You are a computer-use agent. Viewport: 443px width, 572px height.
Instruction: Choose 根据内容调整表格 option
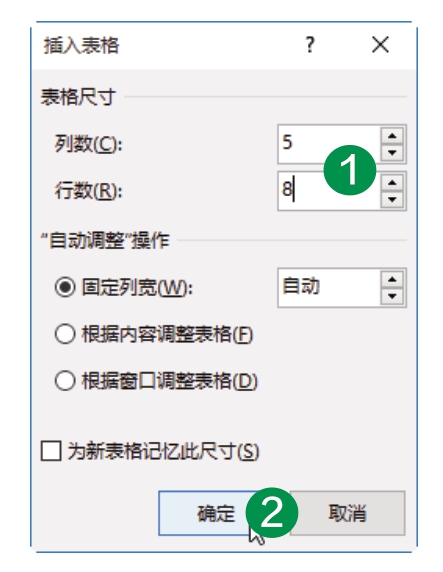(65, 334)
